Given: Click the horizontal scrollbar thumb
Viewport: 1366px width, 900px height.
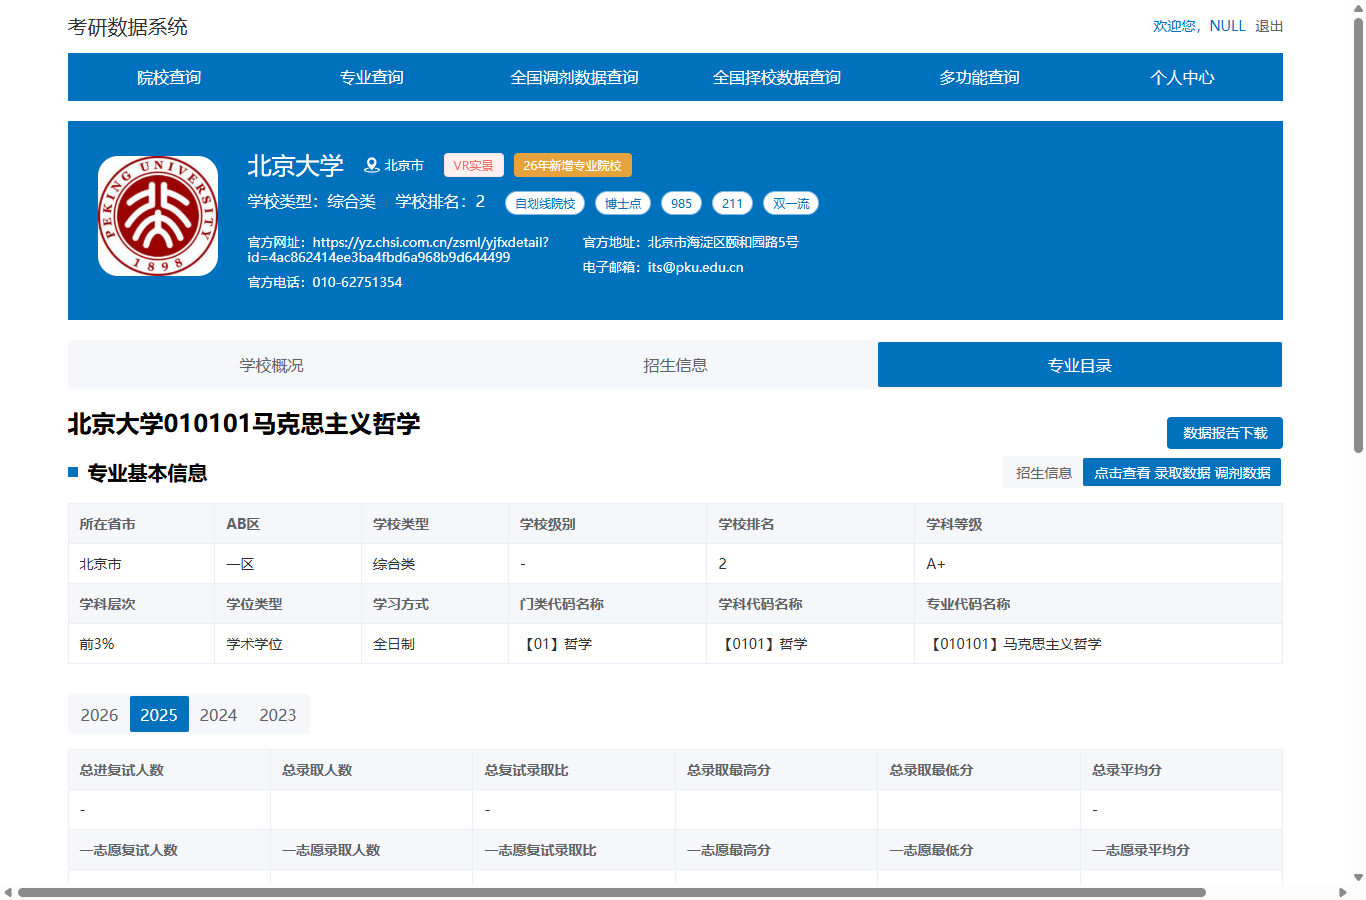Looking at the screenshot, I should click(612, 892).
